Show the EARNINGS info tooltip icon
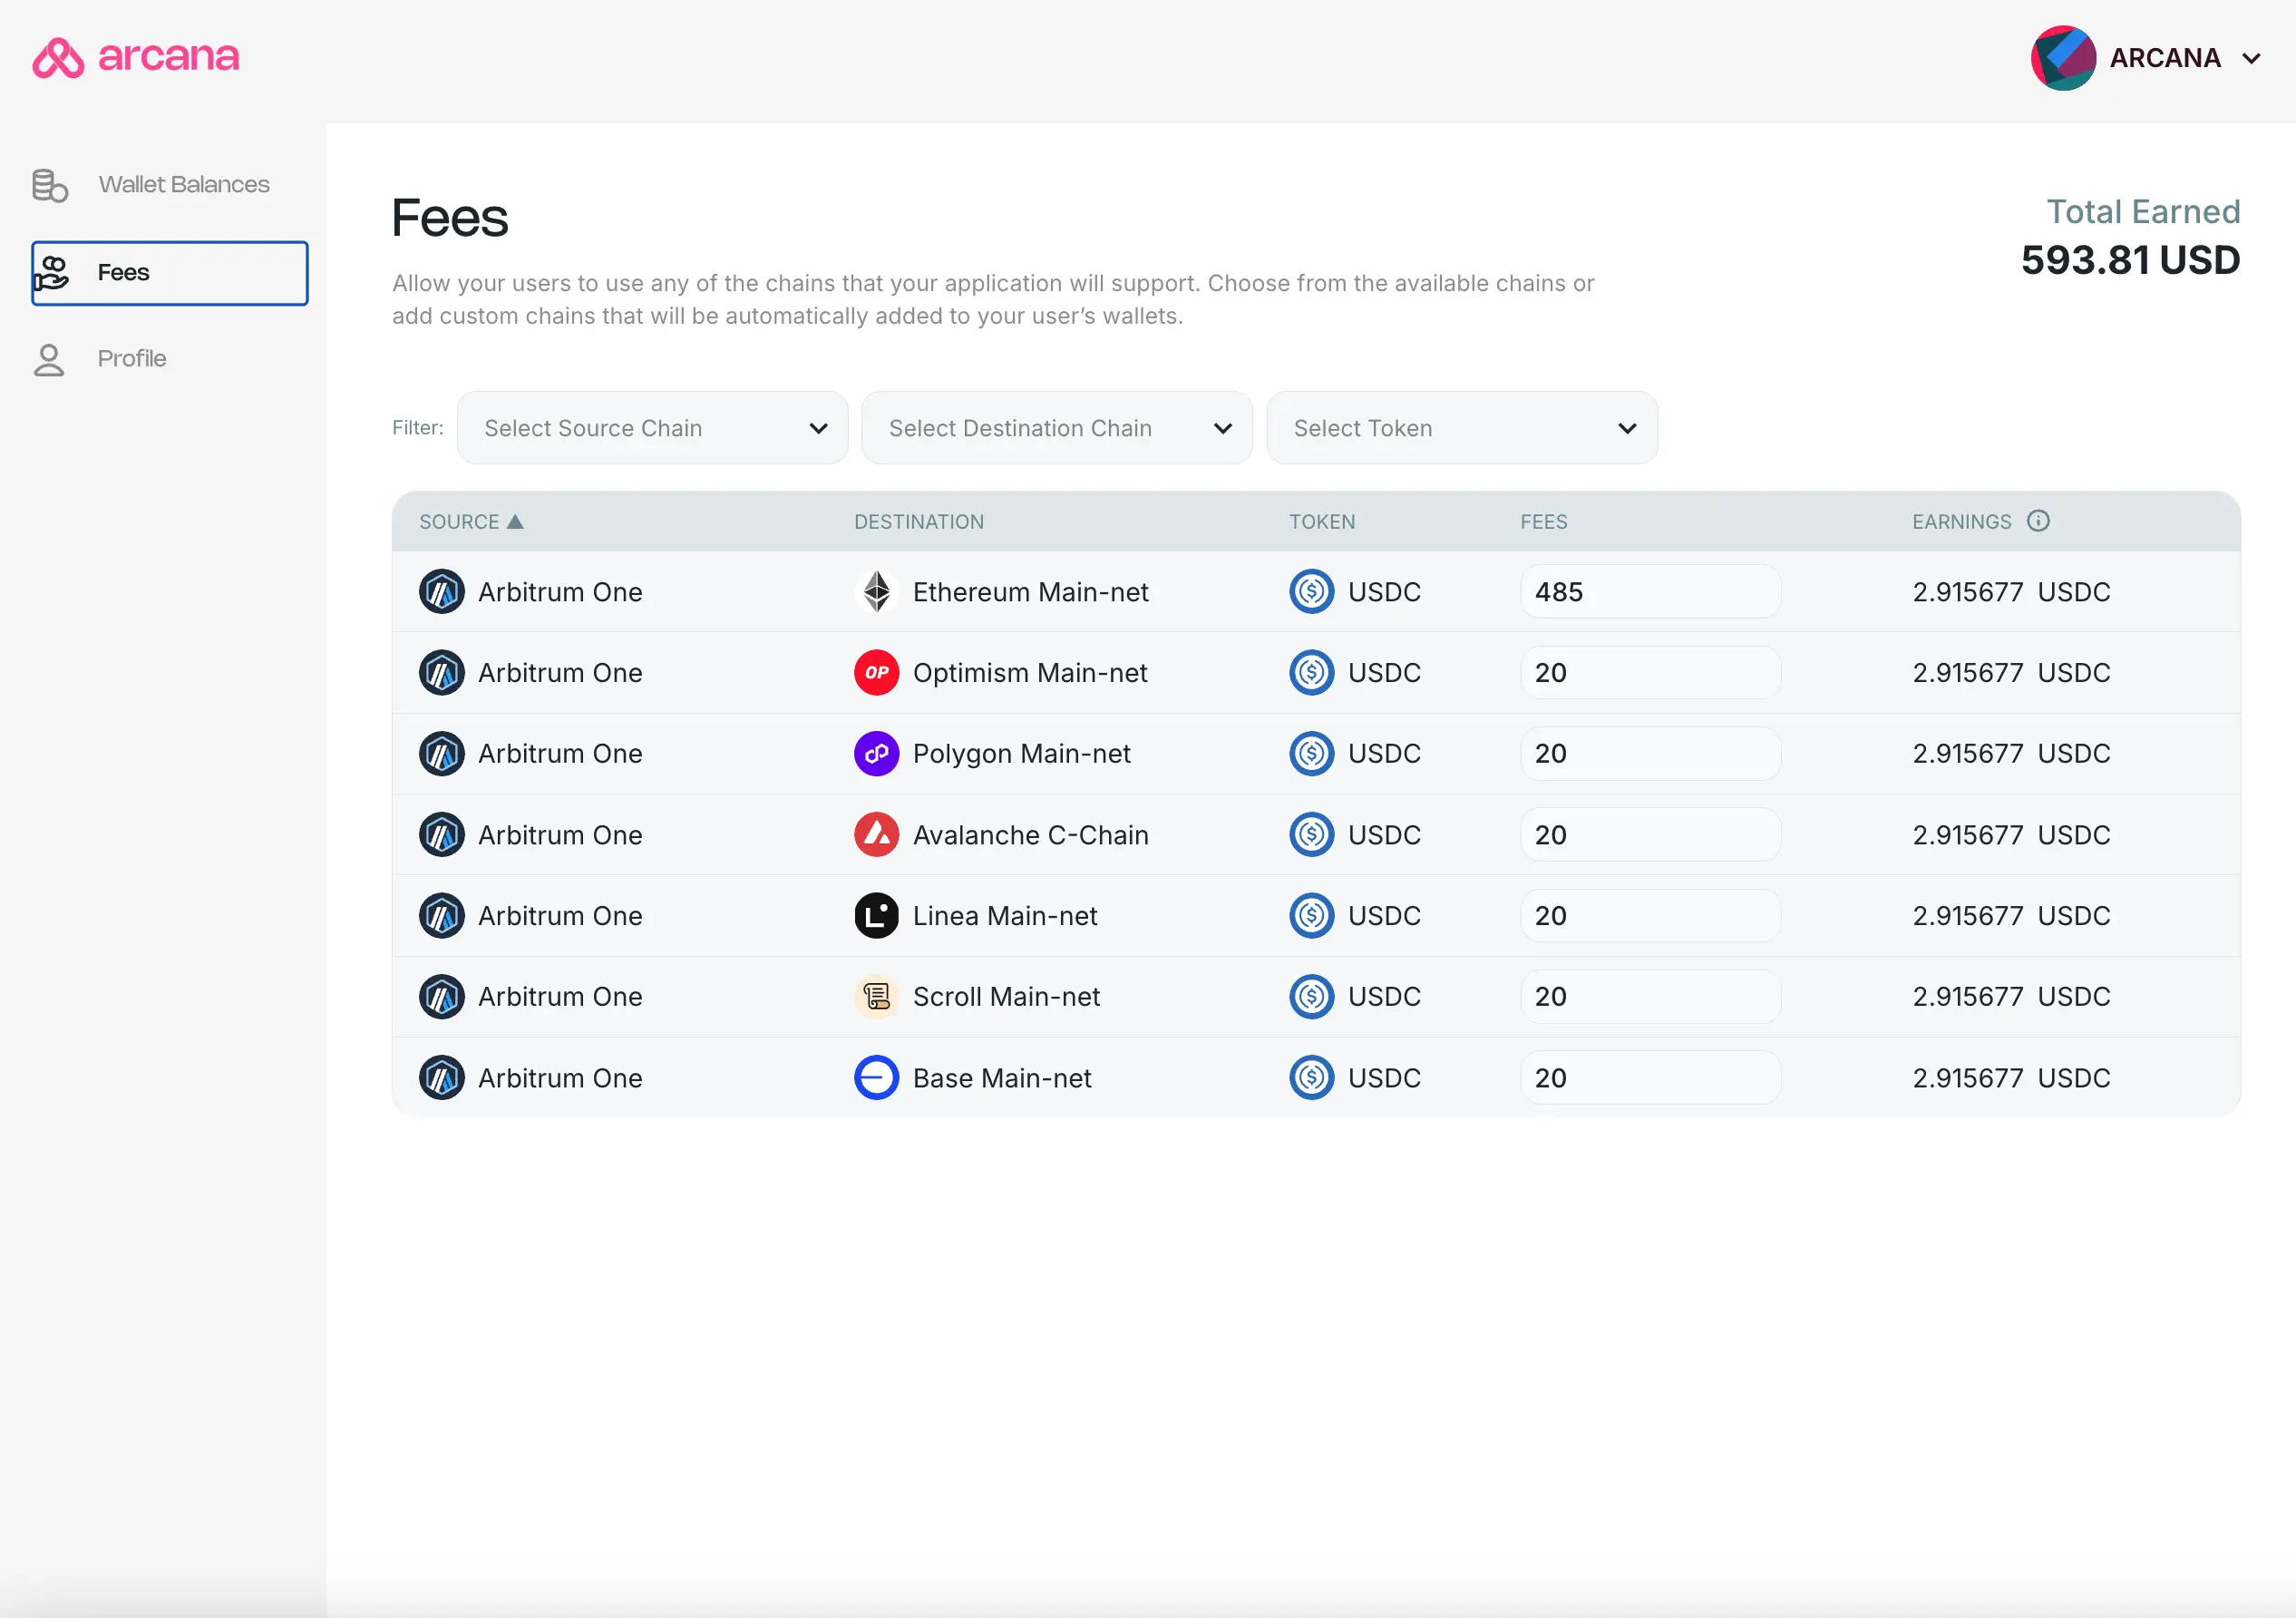 [x=2038, y=521]
